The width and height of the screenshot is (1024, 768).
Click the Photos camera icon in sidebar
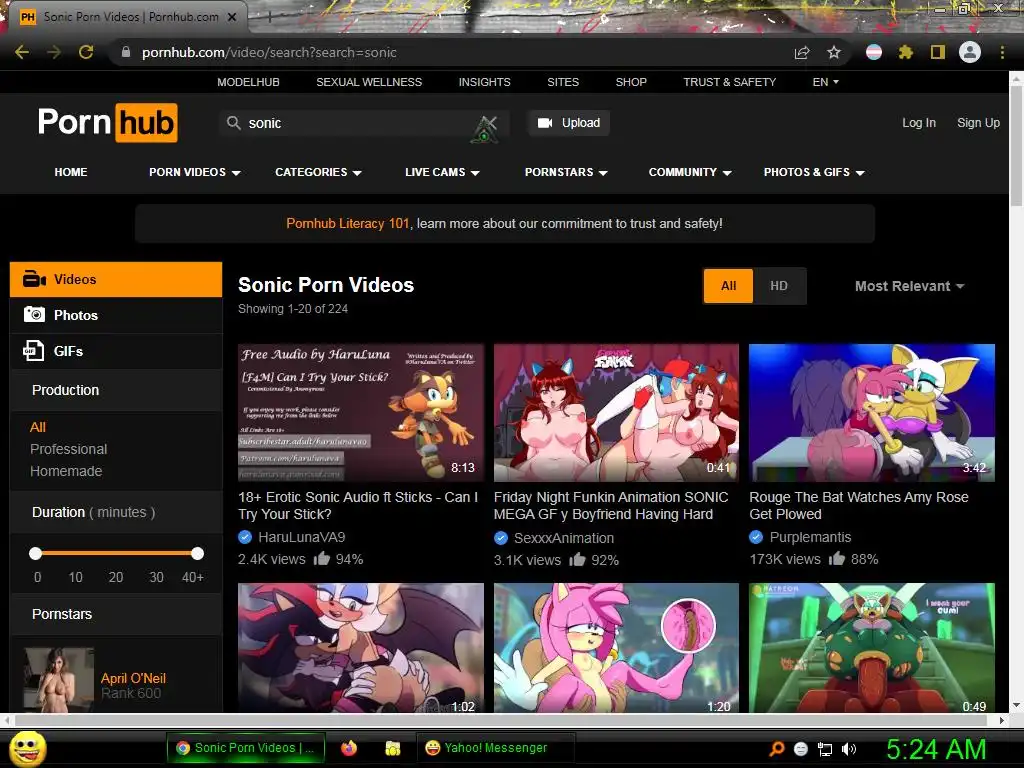pos(34,315)
